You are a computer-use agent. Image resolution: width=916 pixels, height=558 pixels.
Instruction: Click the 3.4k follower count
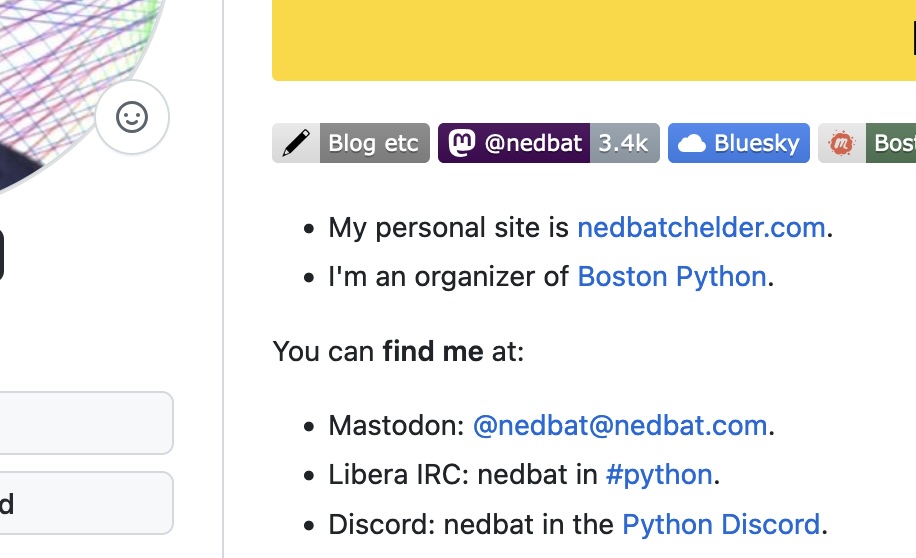[624, 143]
